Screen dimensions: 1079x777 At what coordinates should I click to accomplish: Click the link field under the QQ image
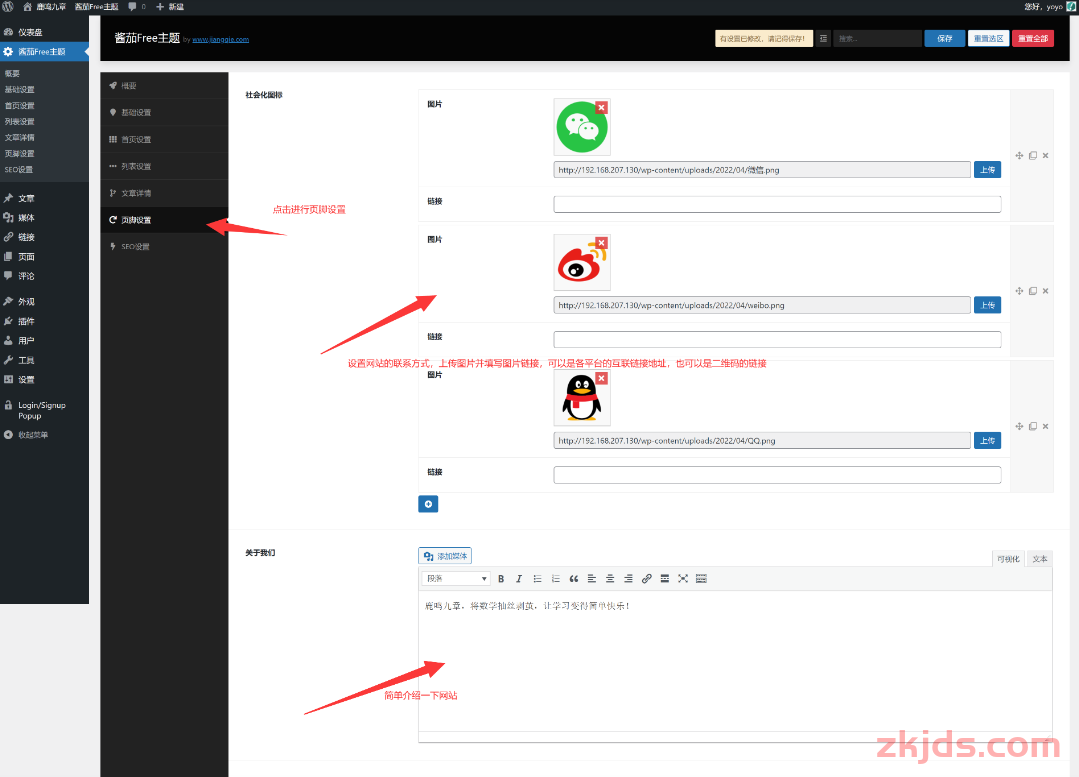point(777,474)
